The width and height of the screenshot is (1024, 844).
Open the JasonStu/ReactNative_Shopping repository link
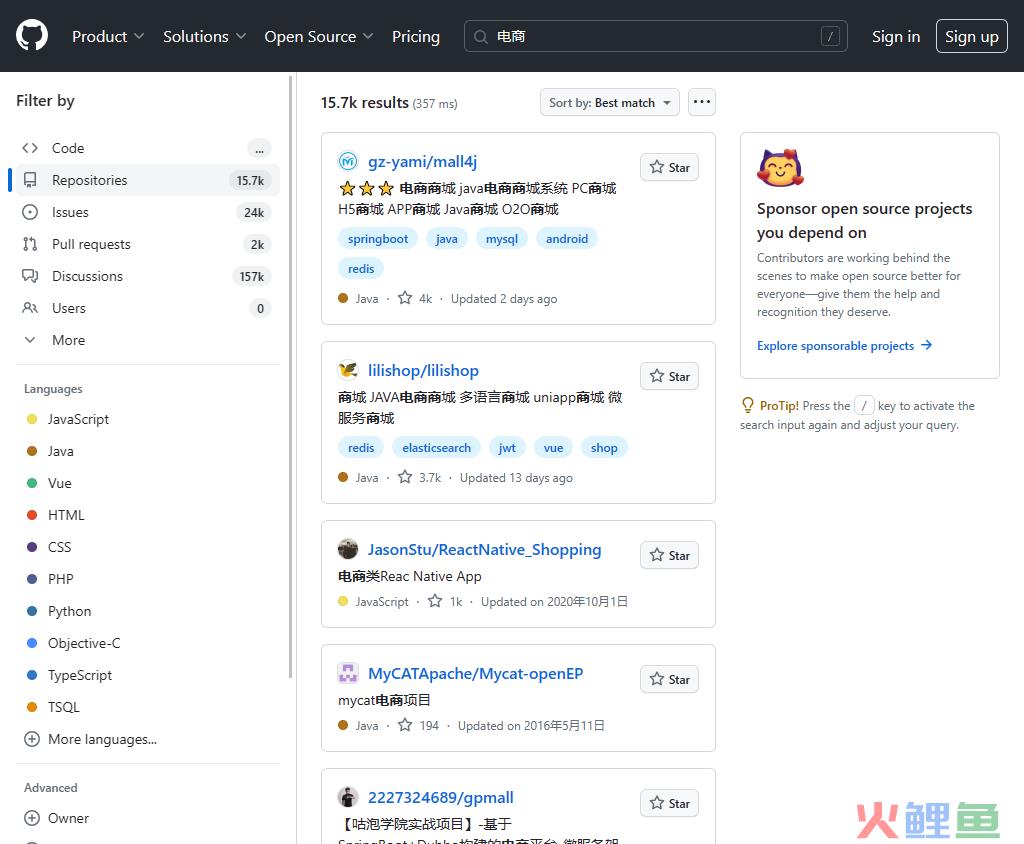pyautogui.click(x=485, y=550)
